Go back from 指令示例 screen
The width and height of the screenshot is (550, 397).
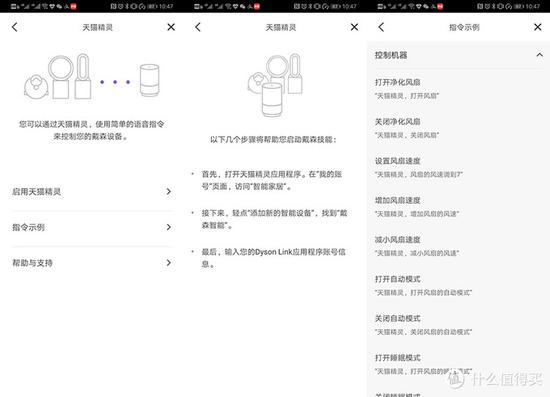point(381,27)
